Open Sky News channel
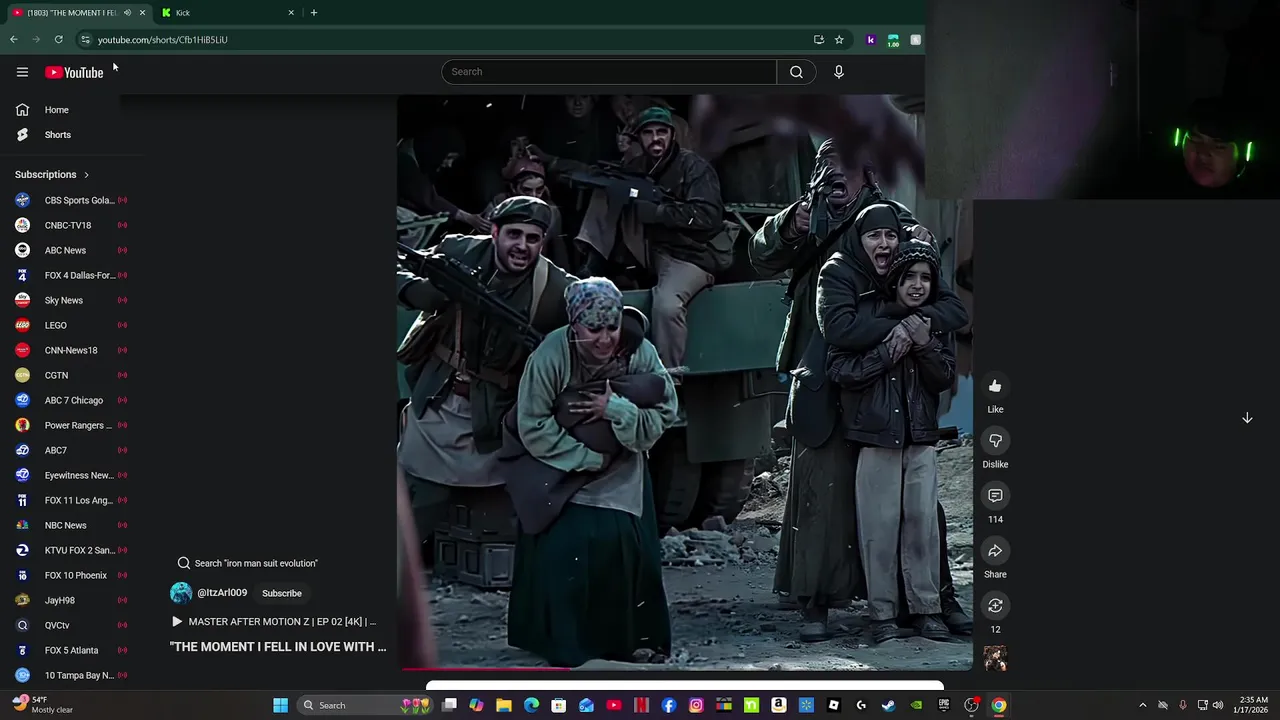The image size is (1280, 720). [x=70, y=300]
